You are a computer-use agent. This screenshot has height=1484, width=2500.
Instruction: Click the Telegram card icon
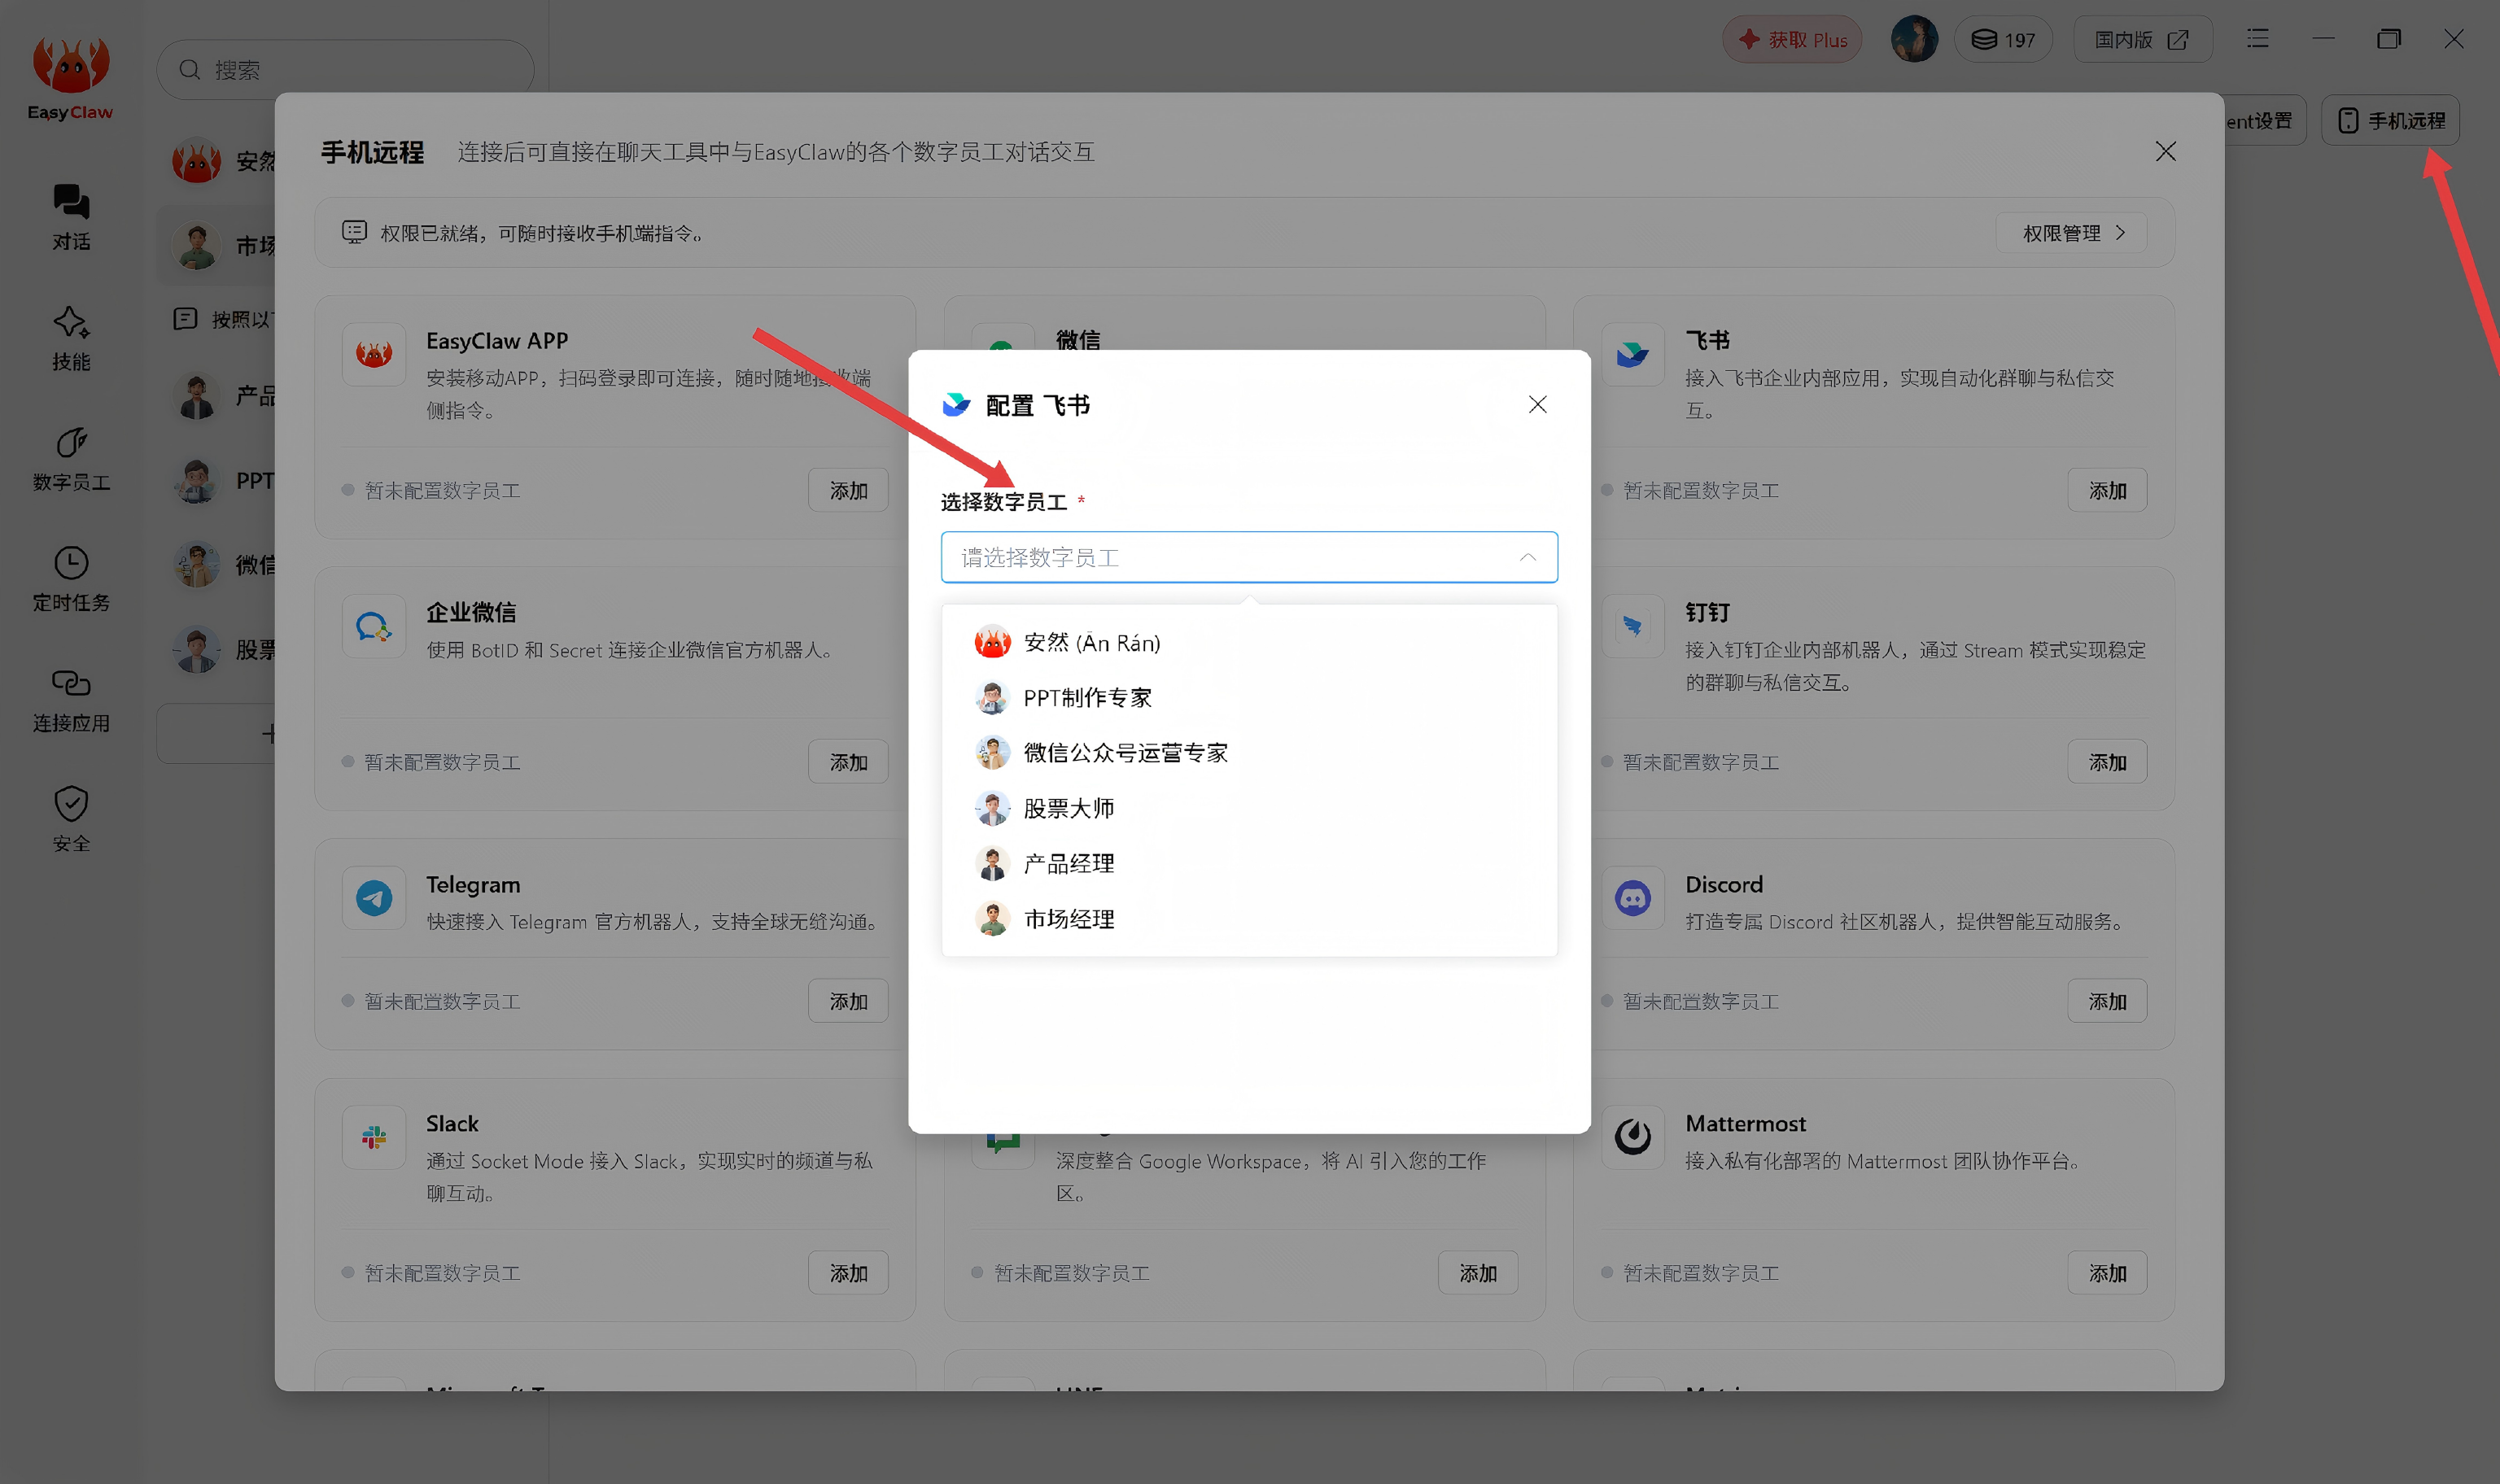[x=374, y=898]
